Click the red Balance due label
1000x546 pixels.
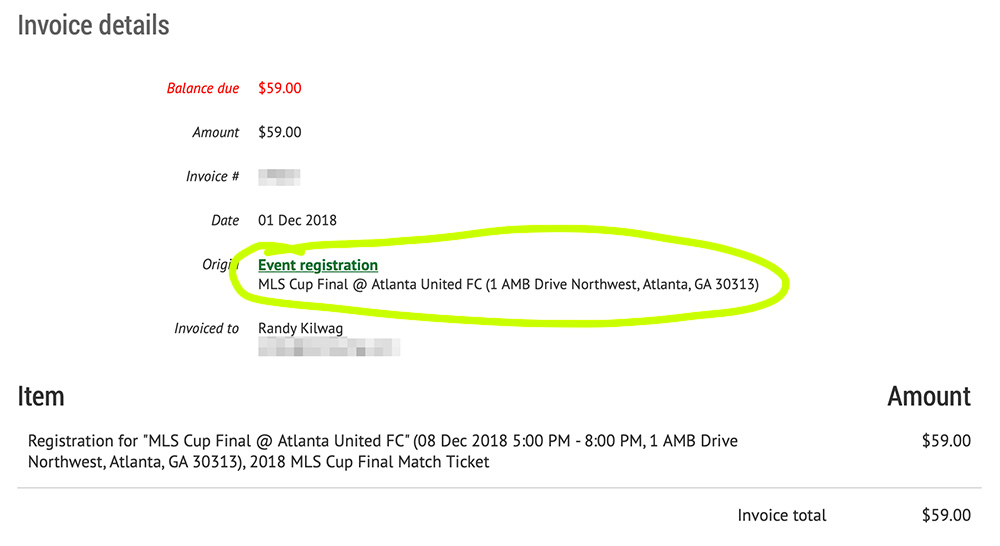(203, 88)
